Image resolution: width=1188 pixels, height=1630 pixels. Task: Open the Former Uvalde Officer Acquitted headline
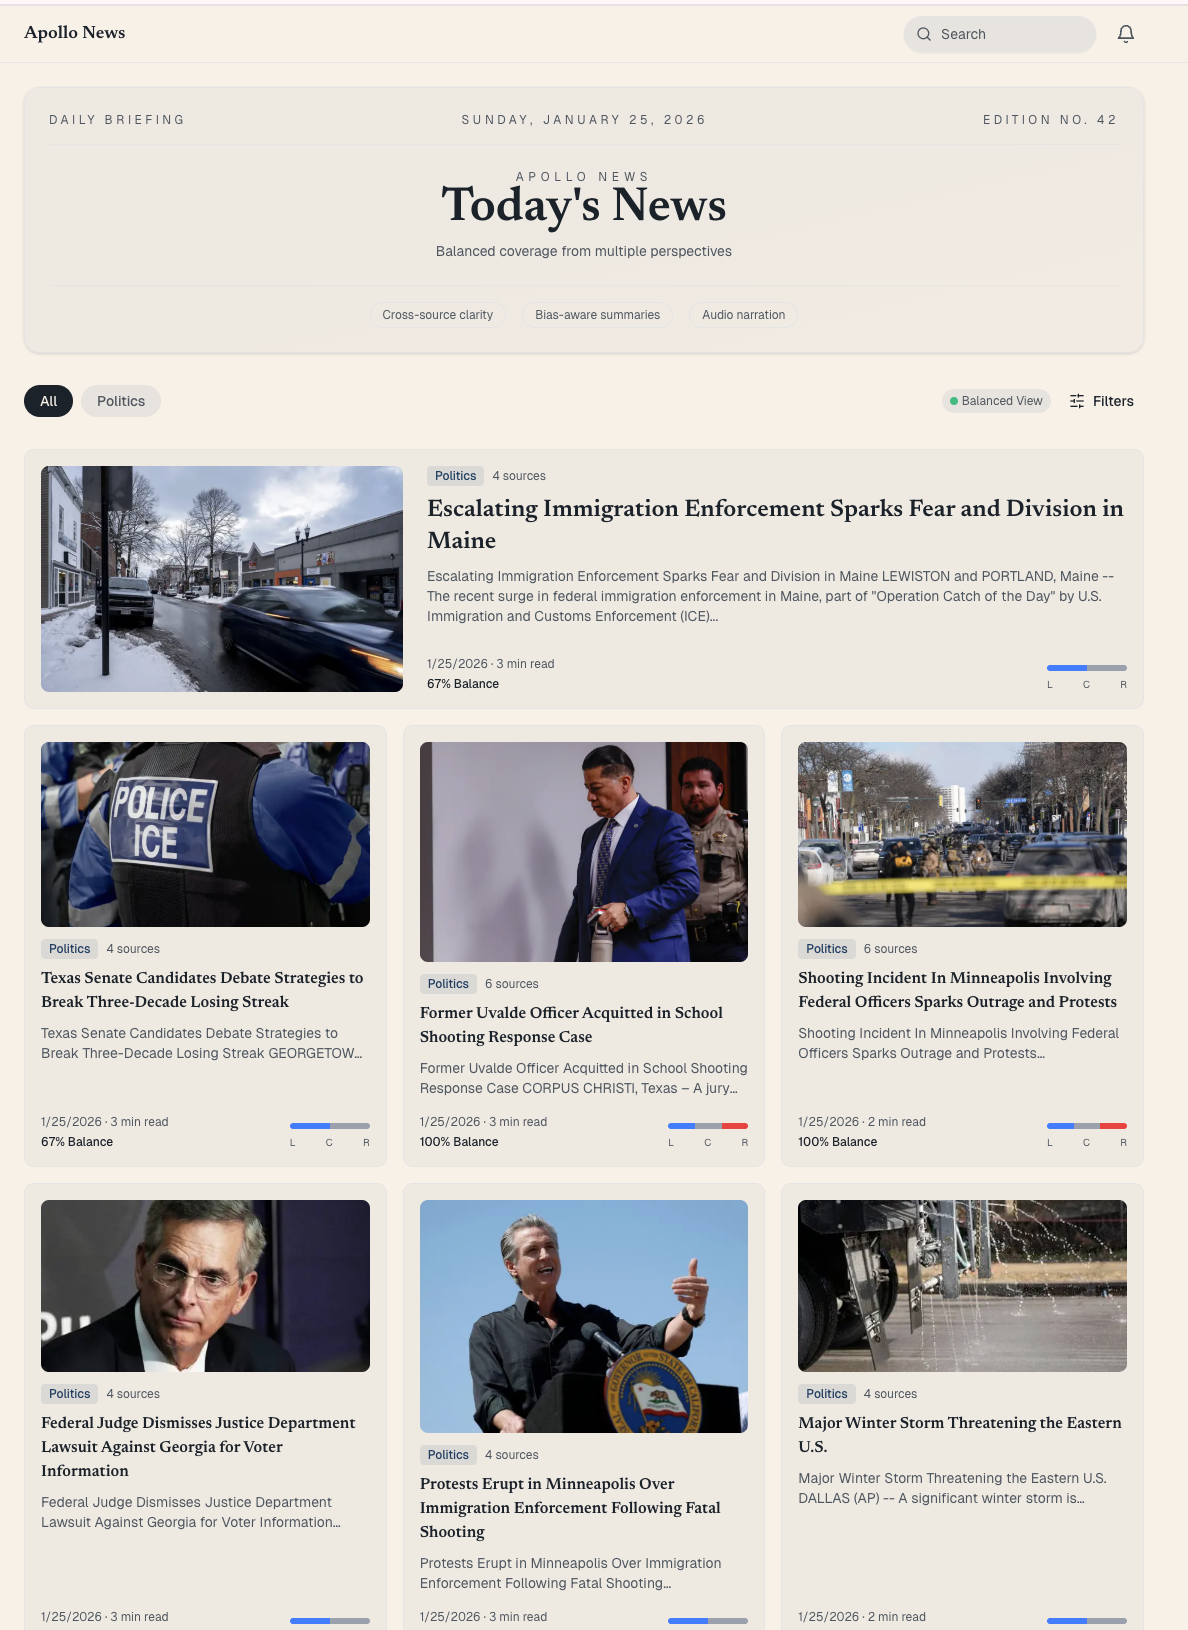tap(571, 1025)
